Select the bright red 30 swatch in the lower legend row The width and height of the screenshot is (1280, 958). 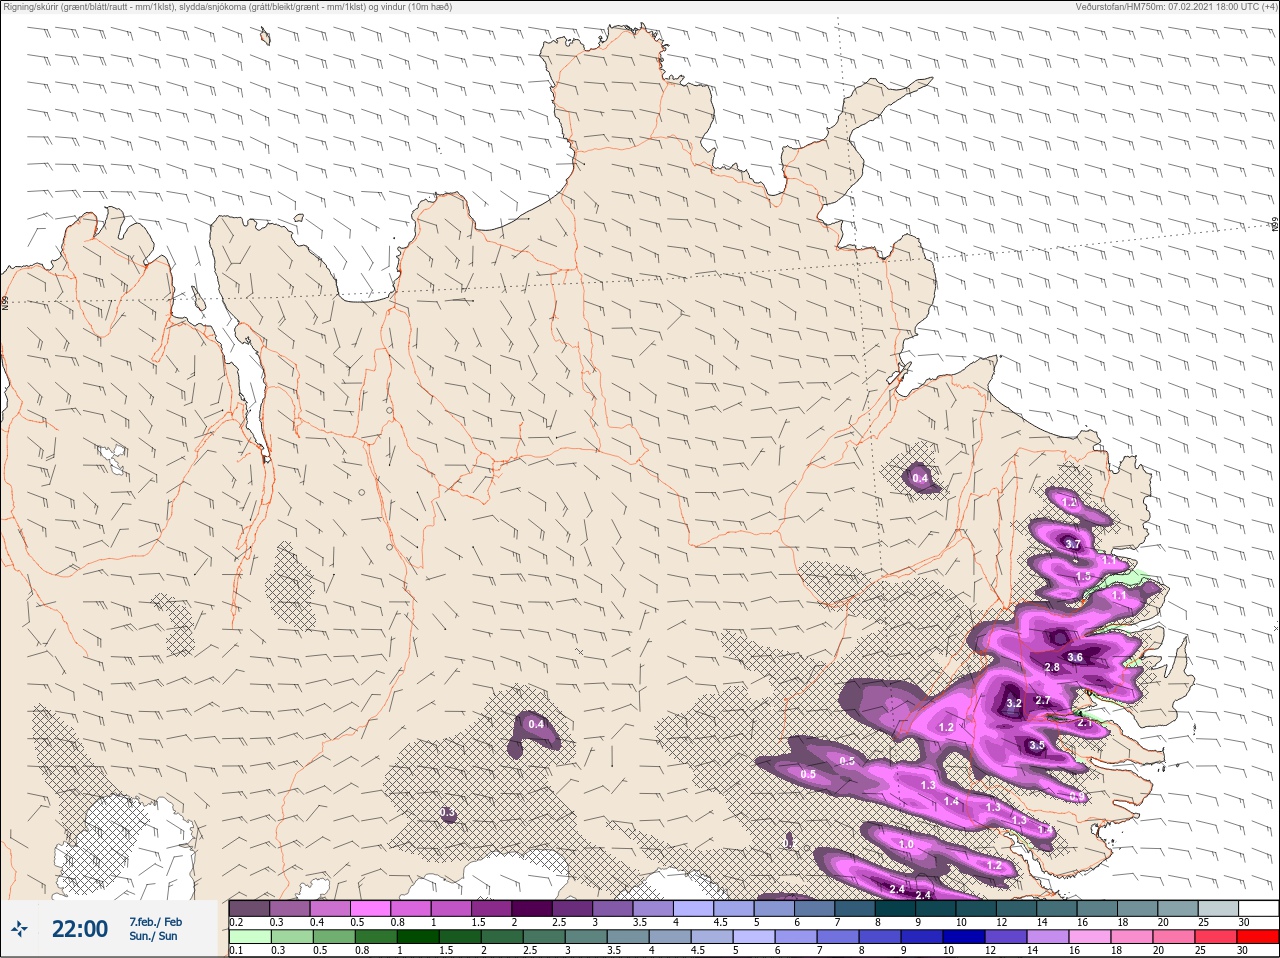tap(1257, 937)
